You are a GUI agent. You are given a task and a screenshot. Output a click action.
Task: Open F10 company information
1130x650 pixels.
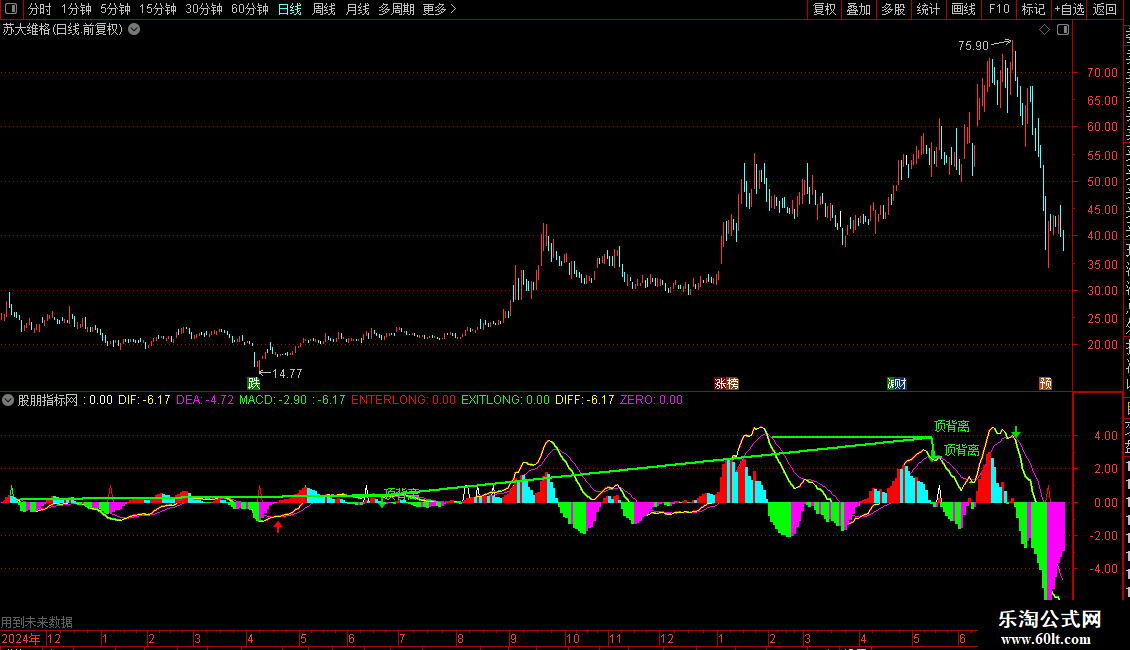[999, 9]
